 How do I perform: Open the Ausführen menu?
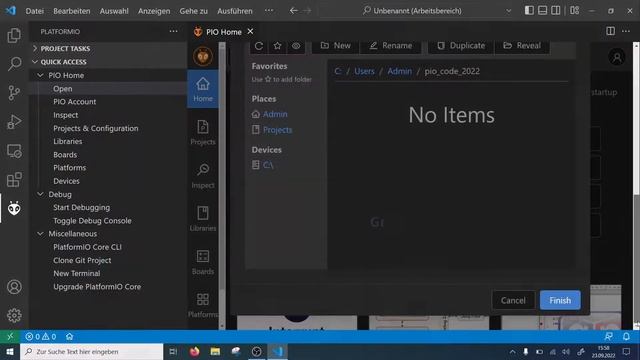(x=235, y=11)
